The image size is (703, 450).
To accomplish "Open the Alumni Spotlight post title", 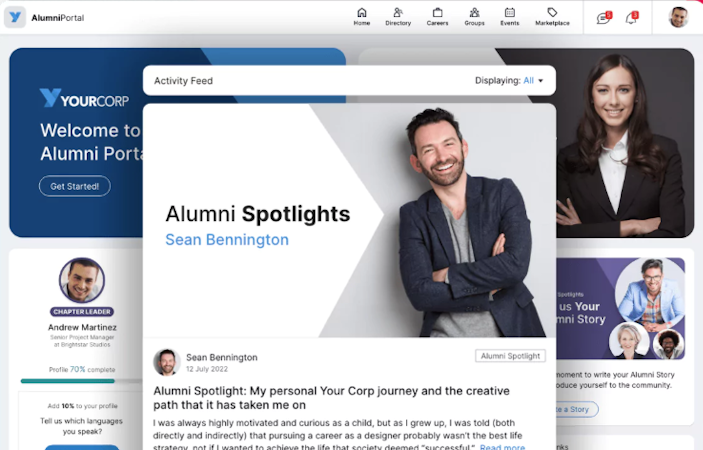I will tap(331, 398).
